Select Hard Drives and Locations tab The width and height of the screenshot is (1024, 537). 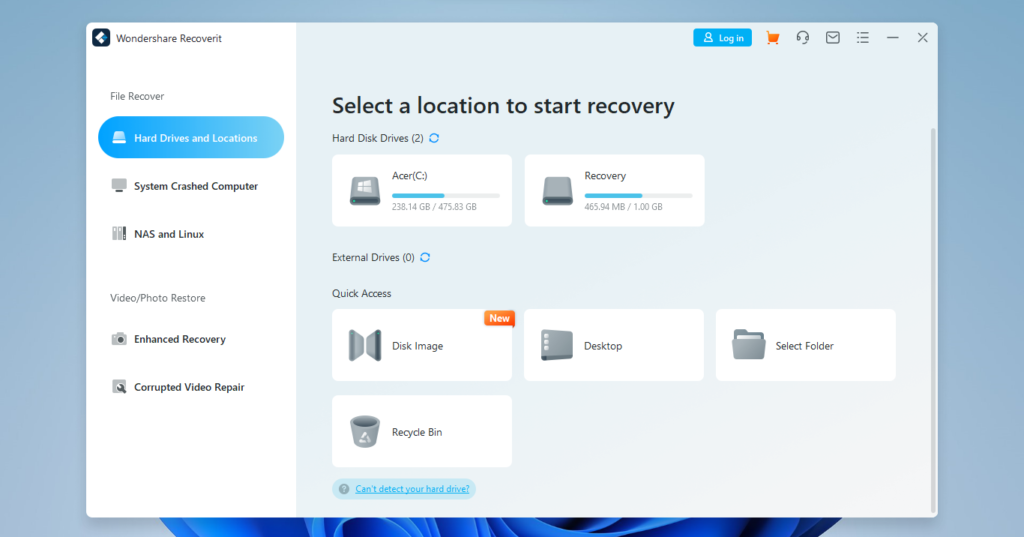coord(191,137)
